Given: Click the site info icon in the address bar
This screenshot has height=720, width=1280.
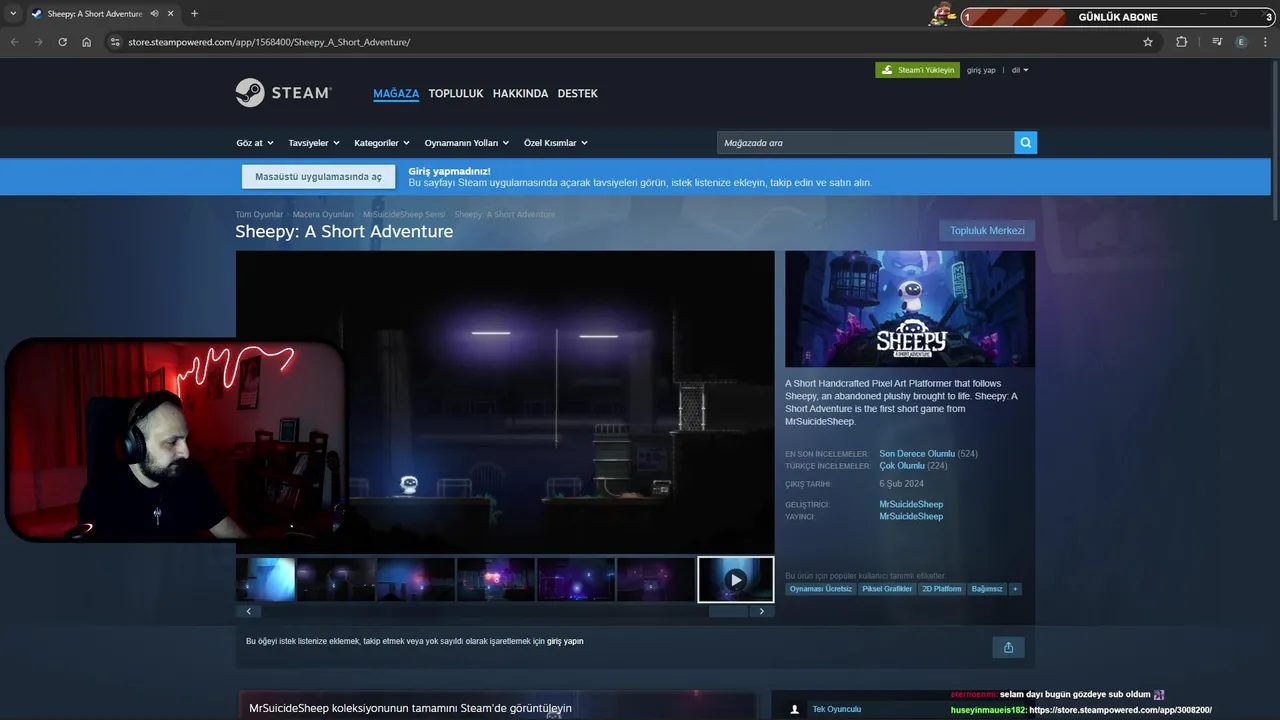Looking at the screenshot, I should 115,42.
